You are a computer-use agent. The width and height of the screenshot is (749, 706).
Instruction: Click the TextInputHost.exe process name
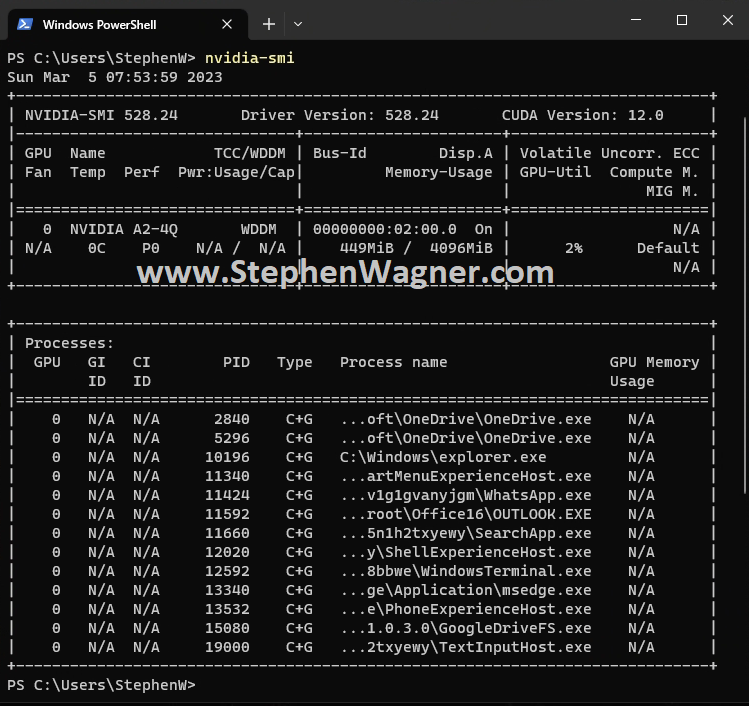coord(466,648)
